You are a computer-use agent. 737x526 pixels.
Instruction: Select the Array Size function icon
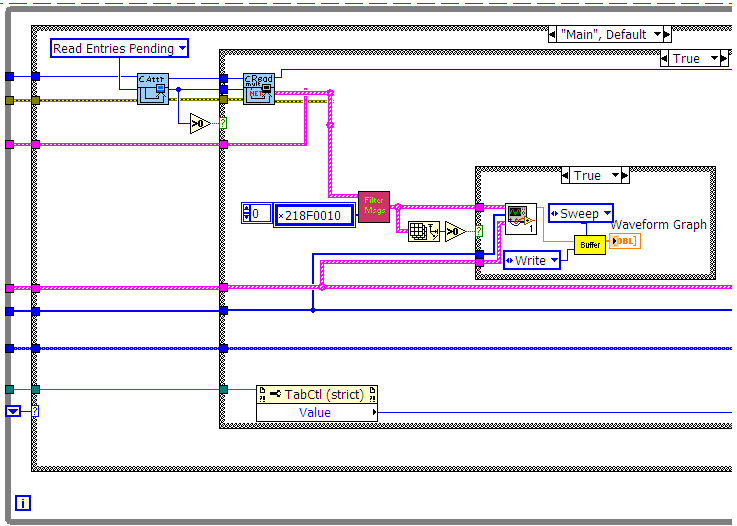pyautogui.click(x=423, y=231)
